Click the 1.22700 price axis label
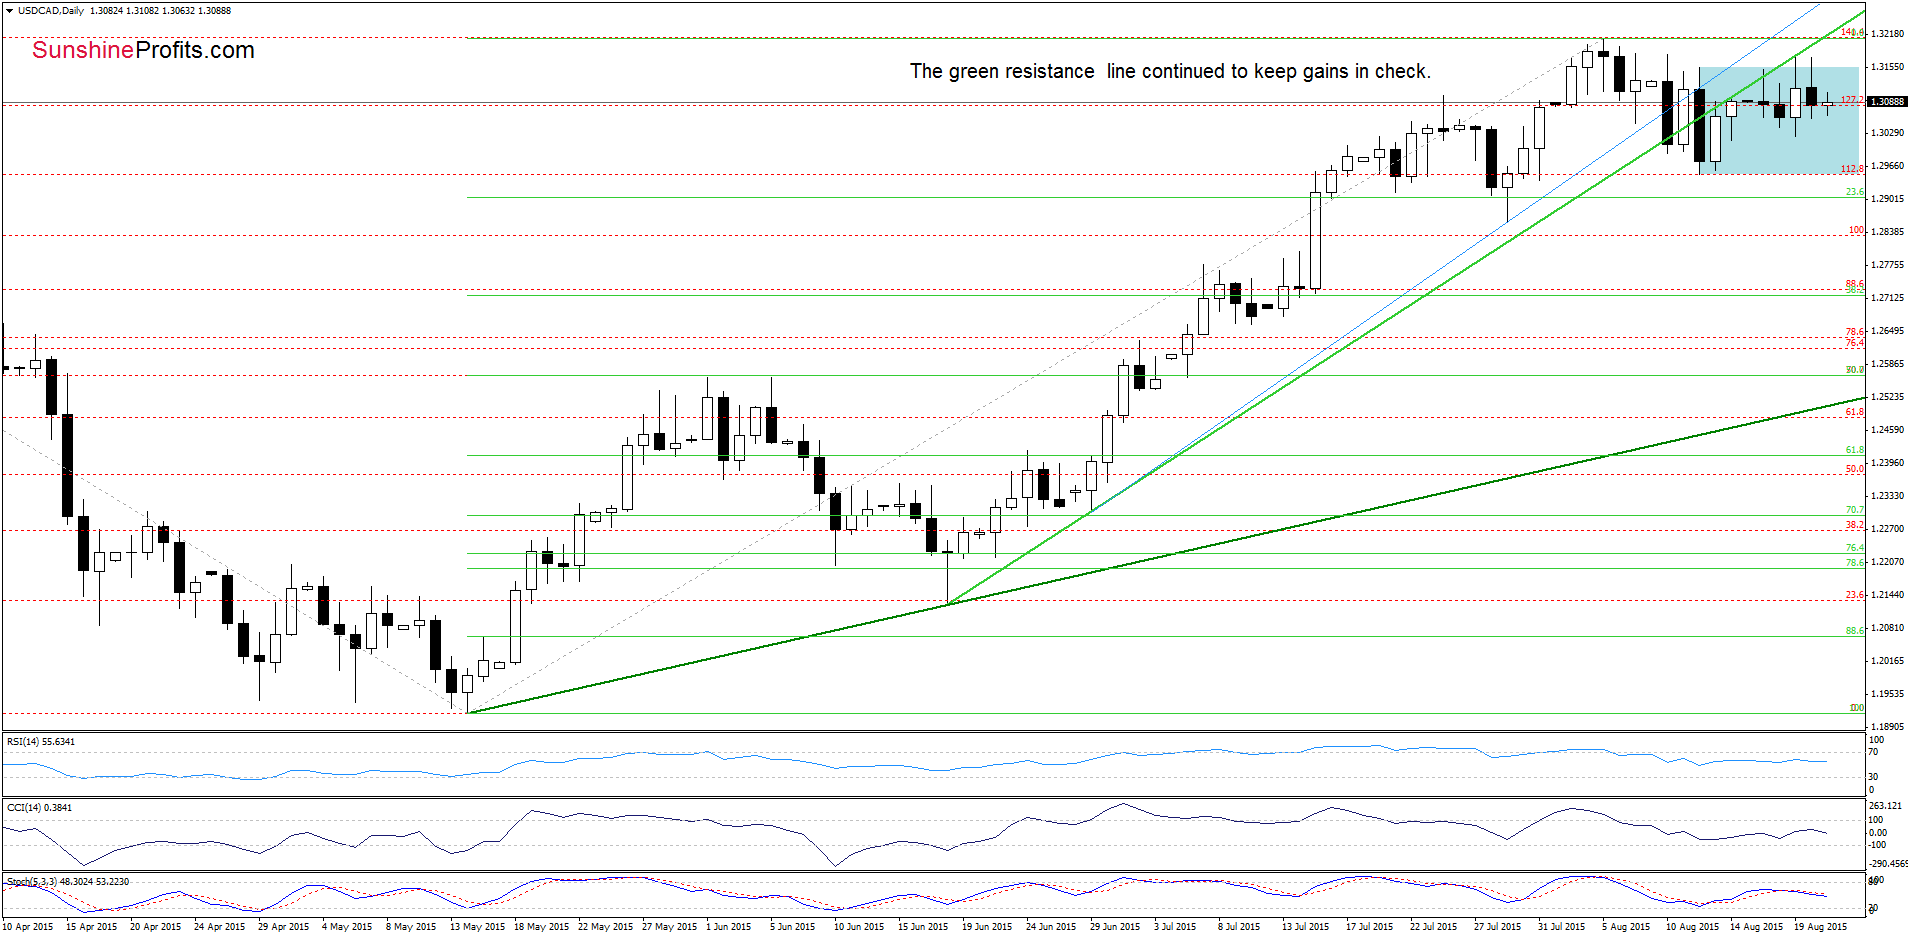The image size is (1908, 935). (x=1887, y=529)
